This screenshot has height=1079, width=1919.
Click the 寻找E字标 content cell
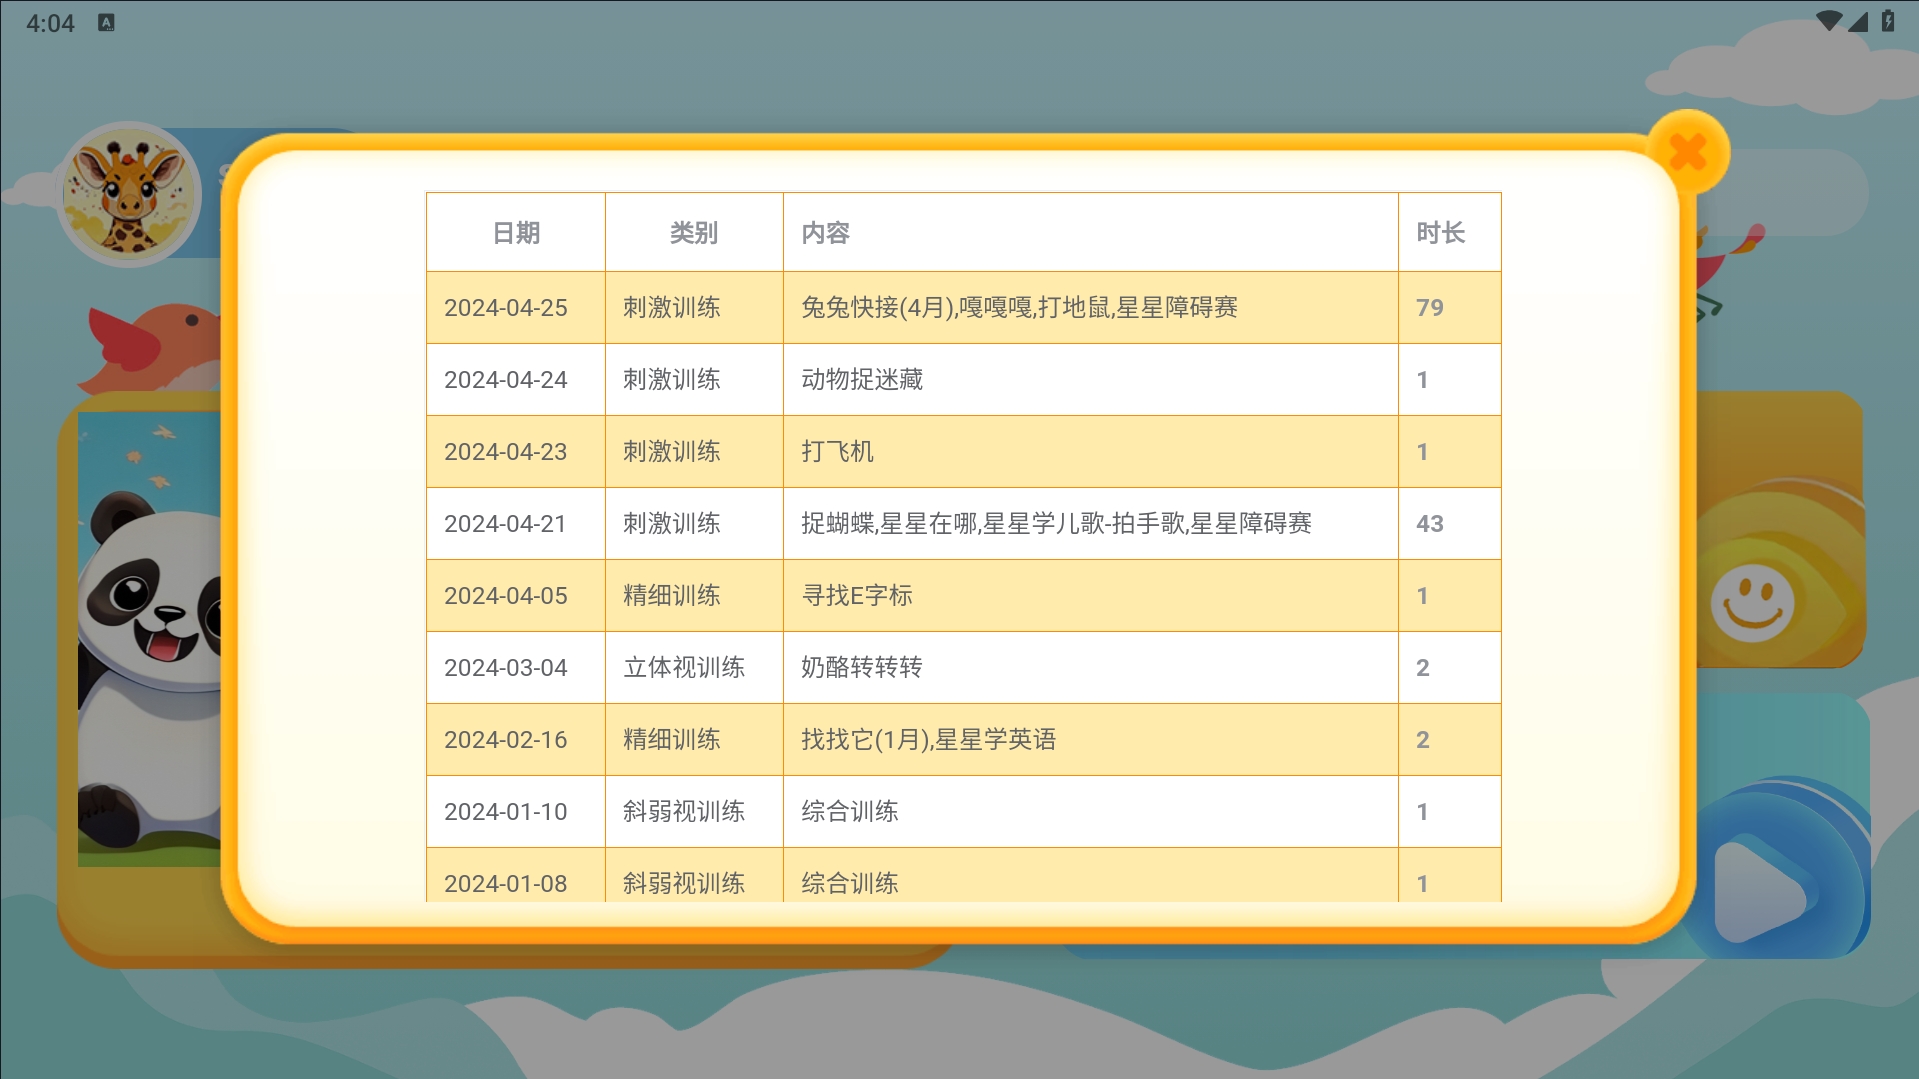[x=857, y=596]
